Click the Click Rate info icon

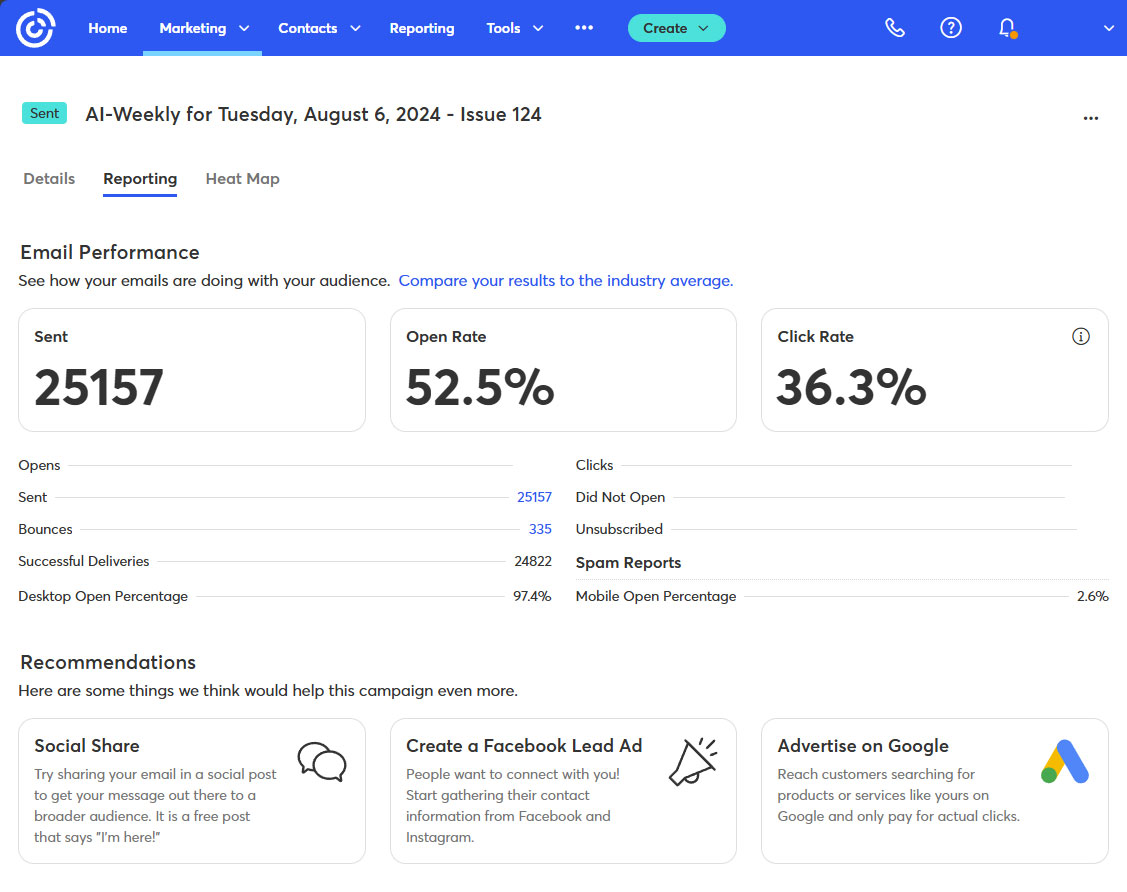click(x=1080, y=337)
